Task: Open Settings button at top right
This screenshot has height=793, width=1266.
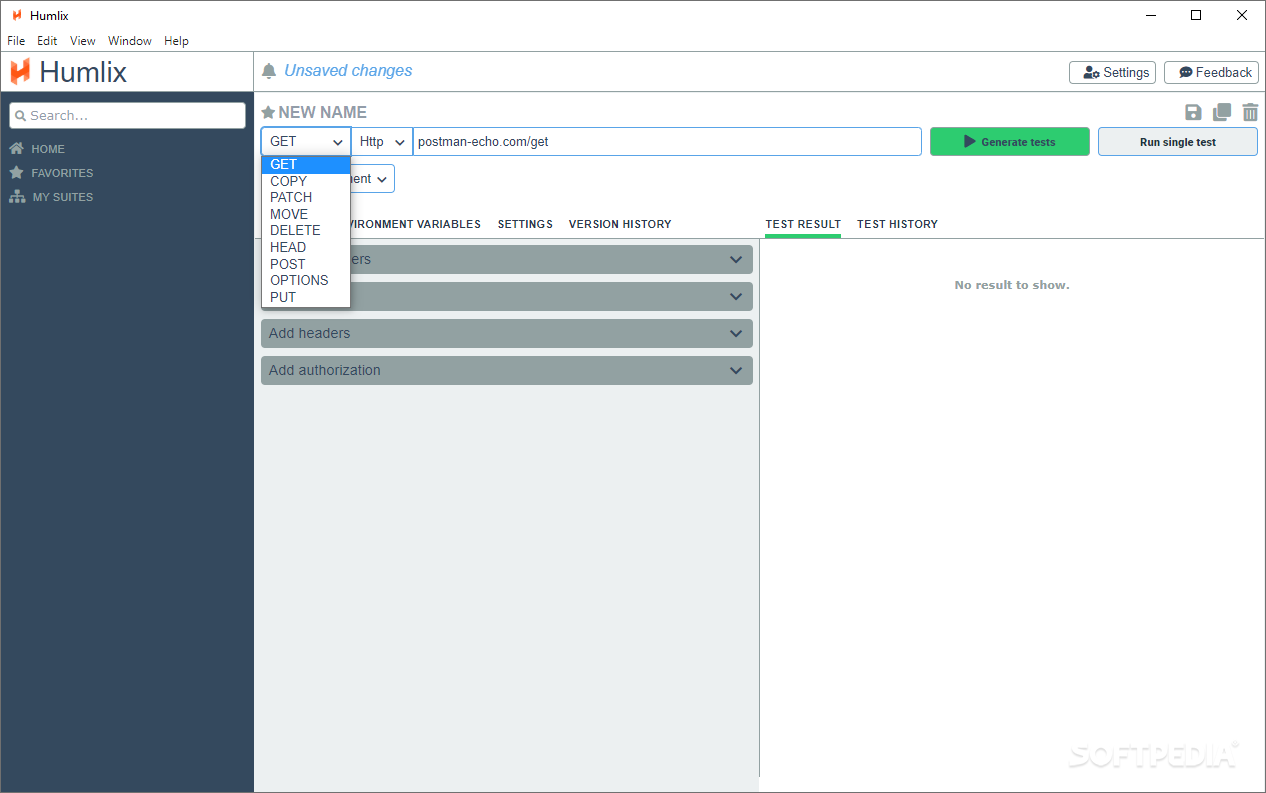Action: pyautogui.click(x=1113, y=72)
